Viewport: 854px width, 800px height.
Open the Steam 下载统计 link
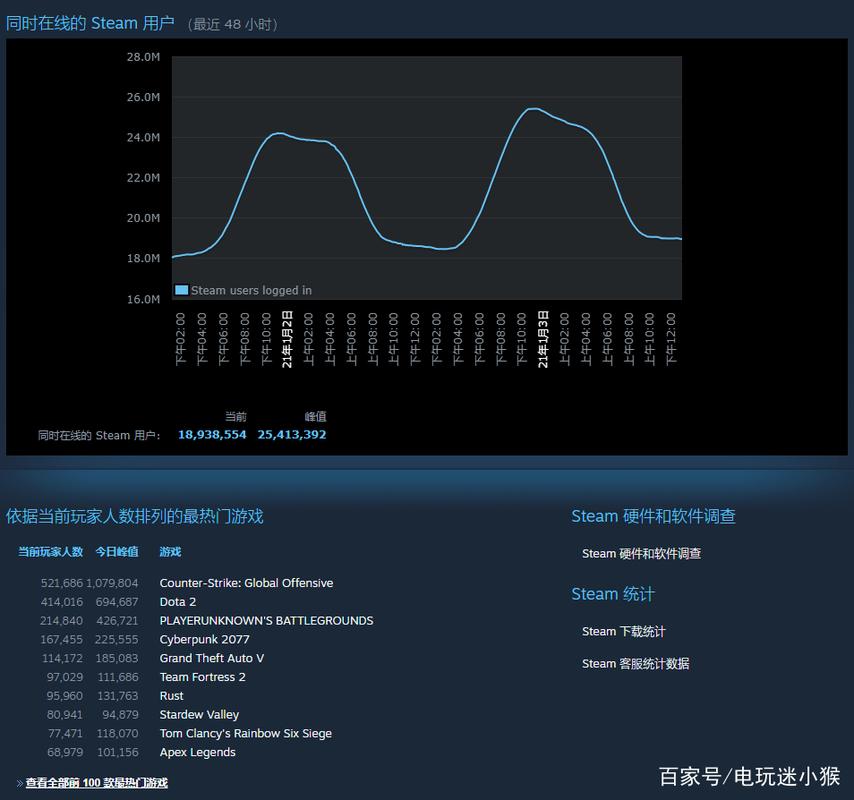624,631
